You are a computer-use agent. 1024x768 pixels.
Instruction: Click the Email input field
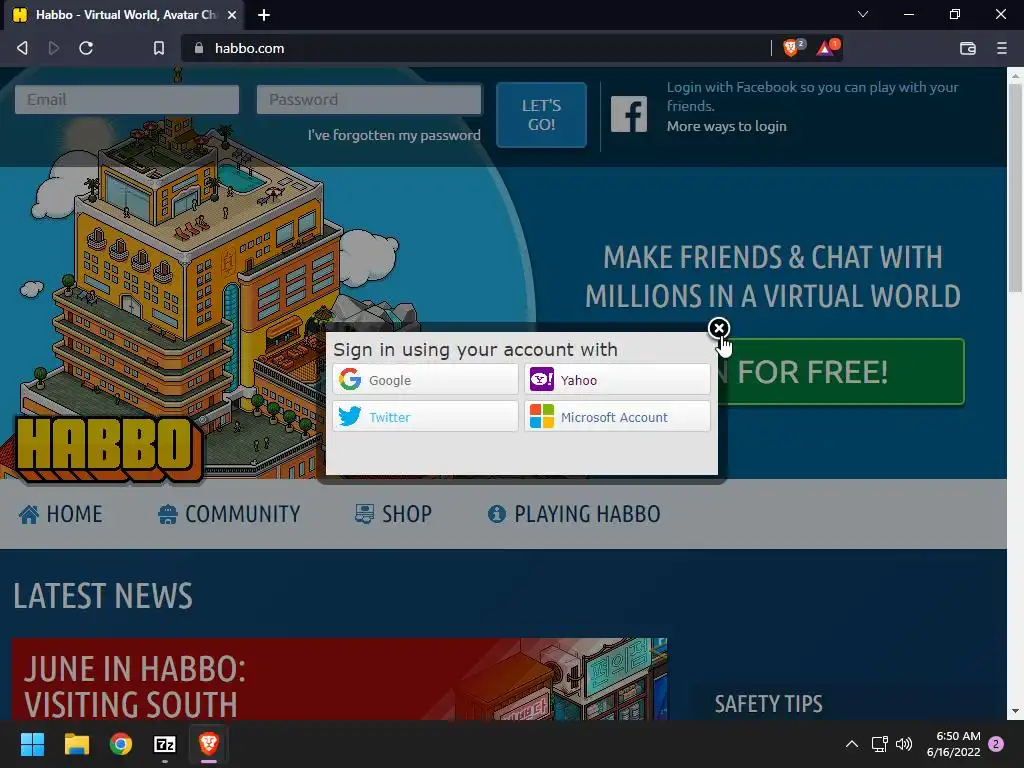click(127, 99)
